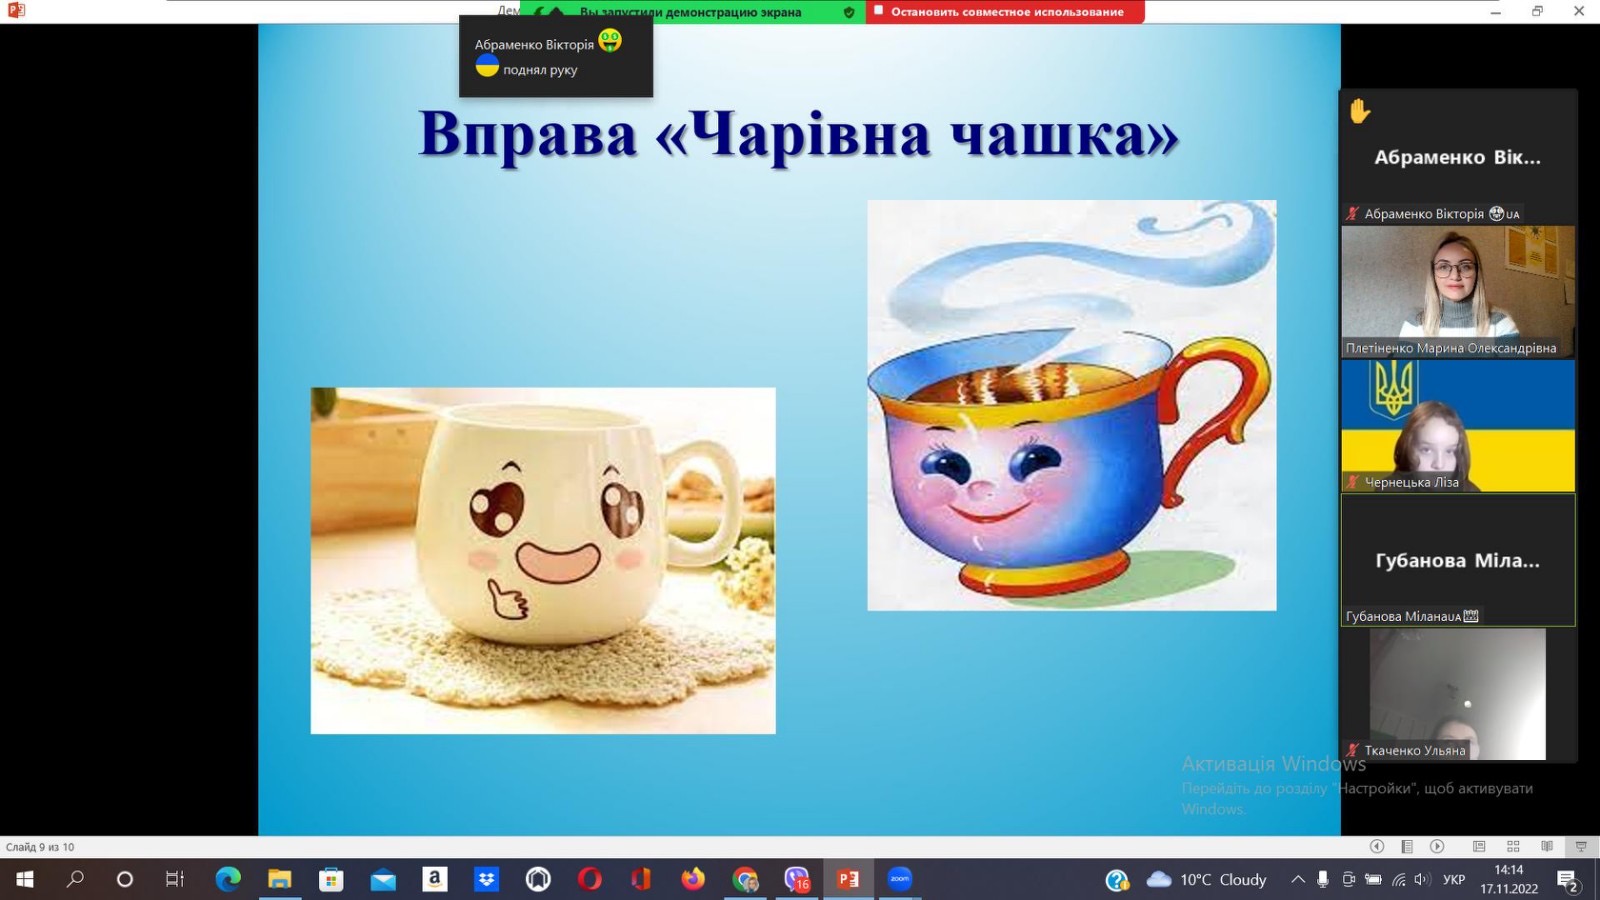The width and height of the screenshot is (1600, 900).
Task: Open File Explorer from taskbar
Action: pyautogui.click(x=279, y=879)
